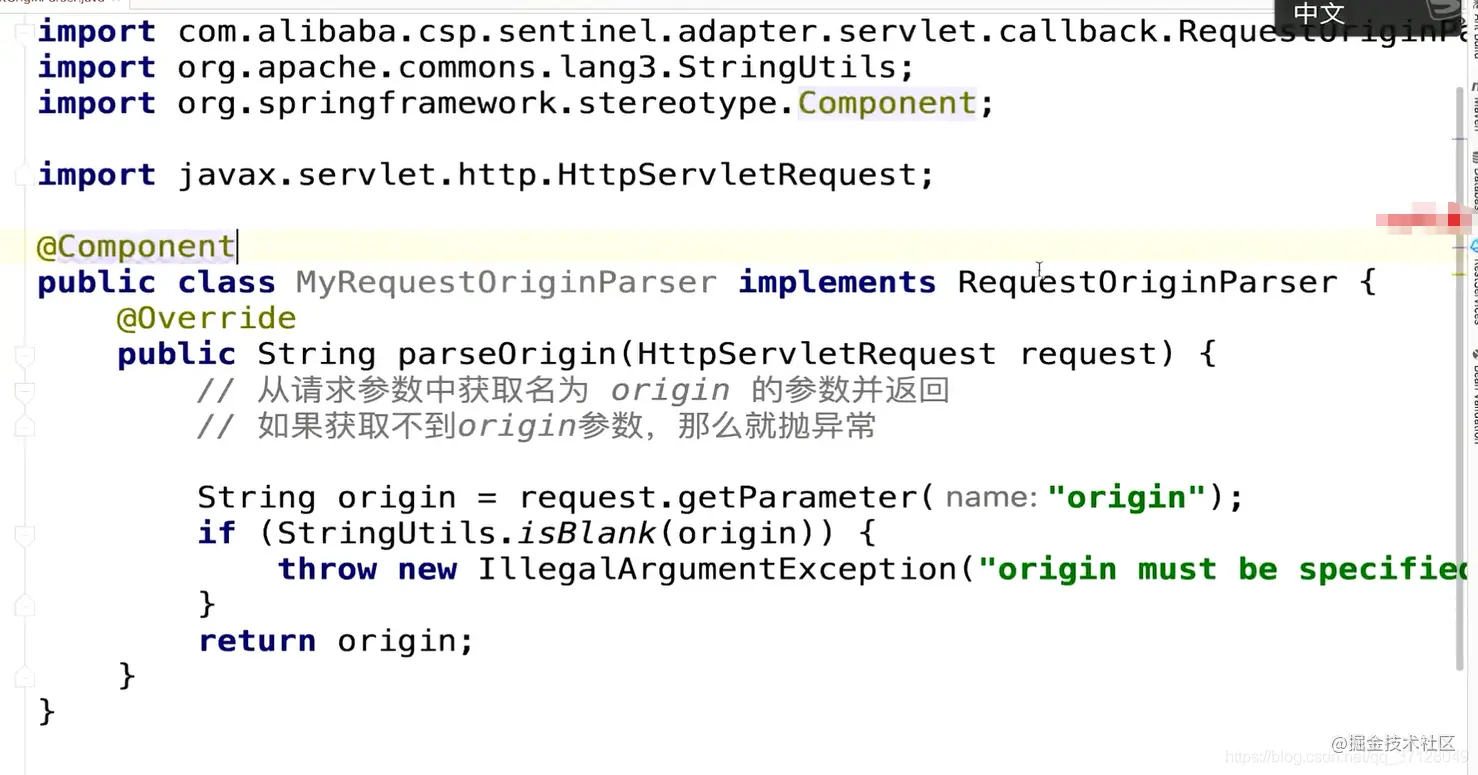Click the end-of-imports fold marker
Image resolution: width=1478 pixels, height=775 pixels.
[23, 176]
